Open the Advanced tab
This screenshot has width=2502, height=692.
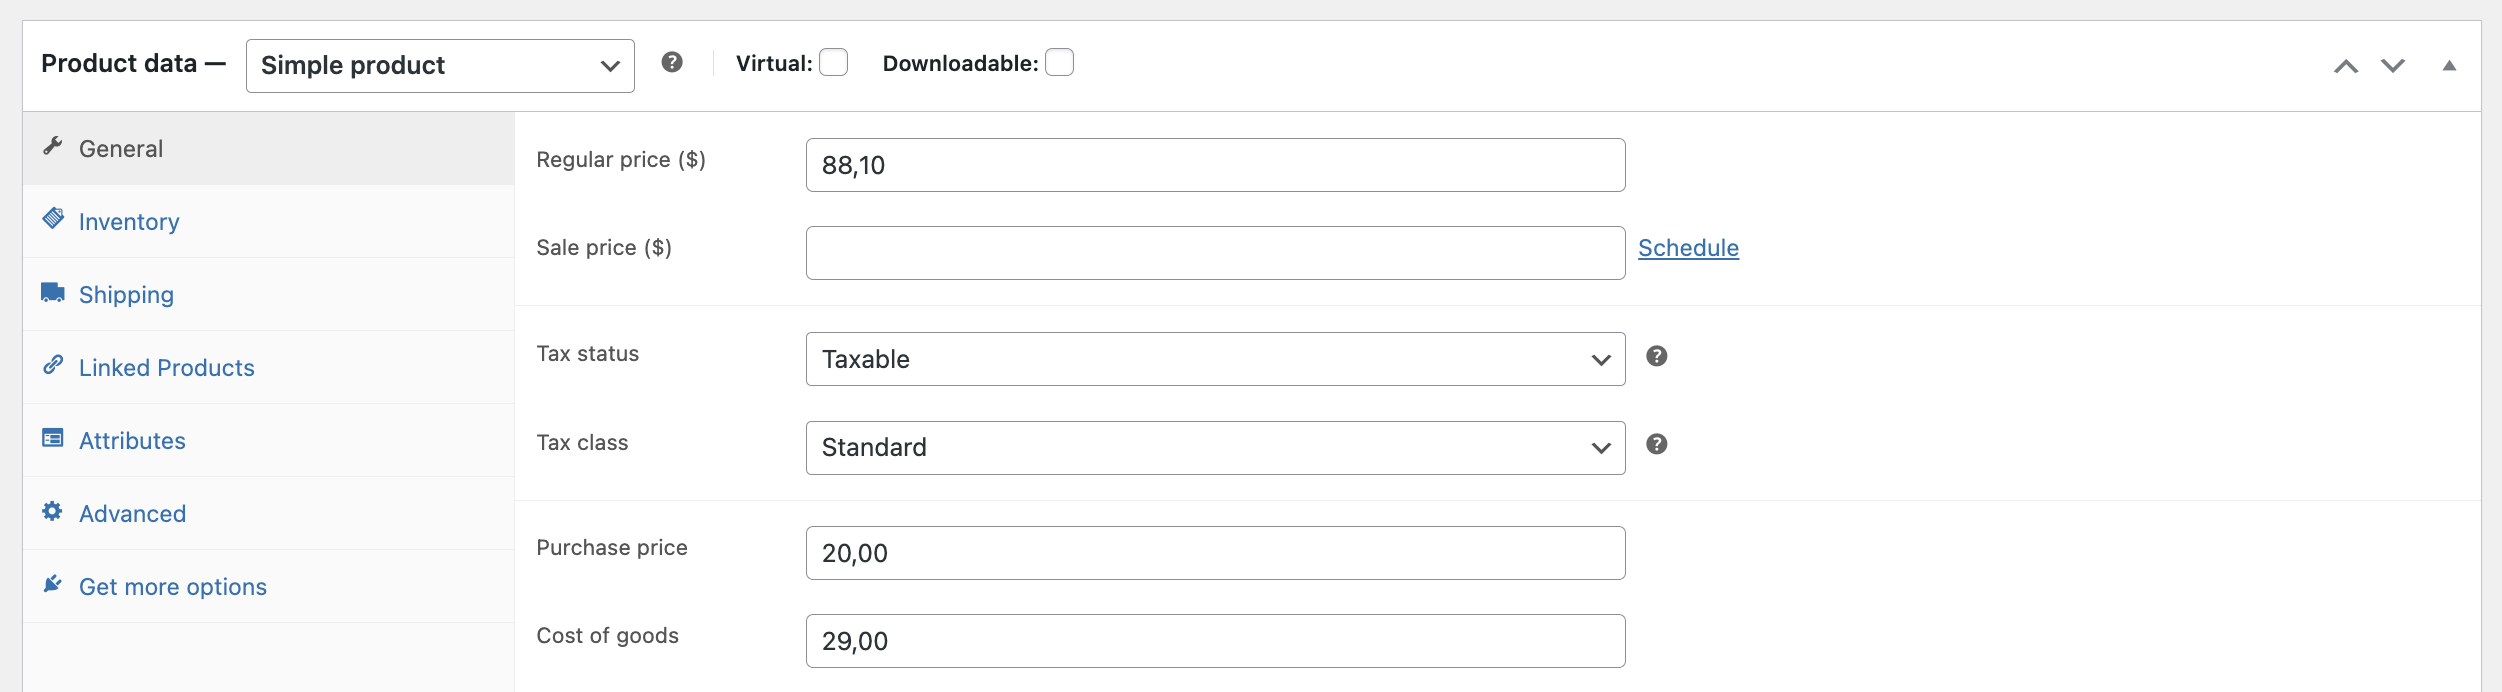coord(132,513)
